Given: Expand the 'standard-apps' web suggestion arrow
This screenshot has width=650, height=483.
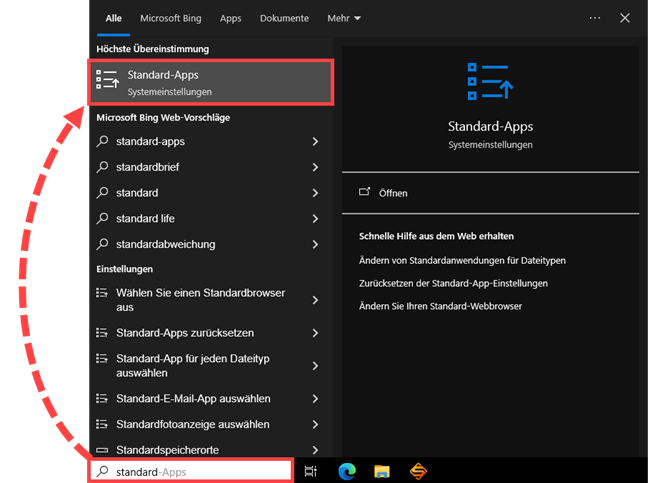Looking at the screenshot, I should [315, 141].
